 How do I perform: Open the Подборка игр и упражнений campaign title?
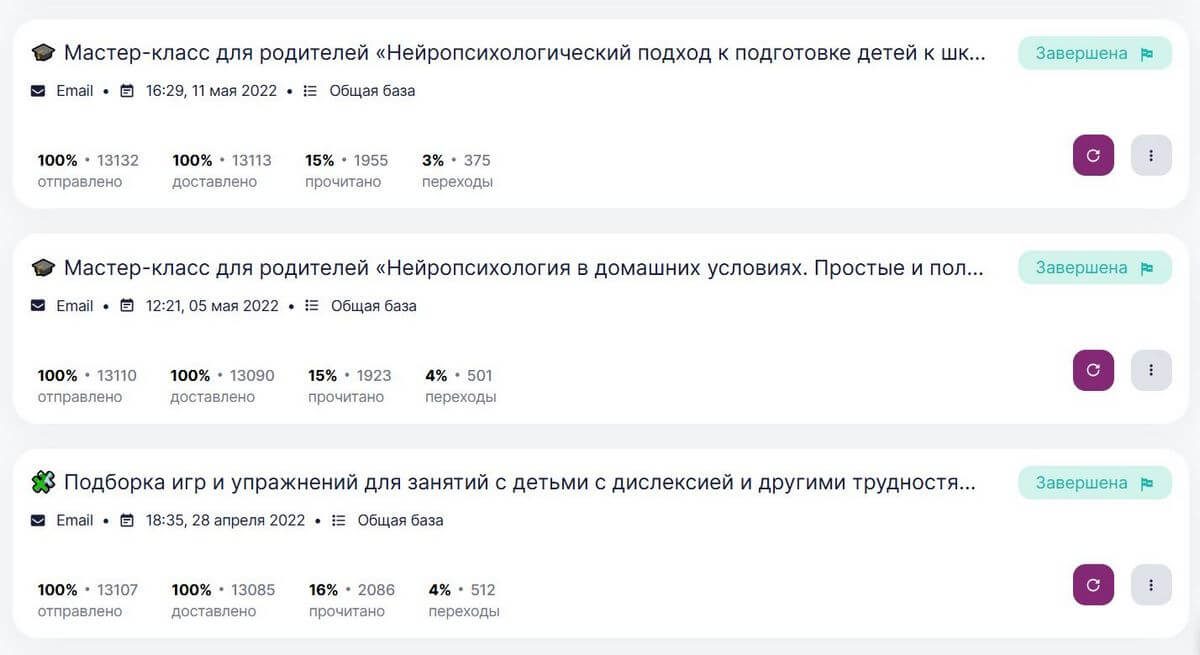(x=520, y=483)
